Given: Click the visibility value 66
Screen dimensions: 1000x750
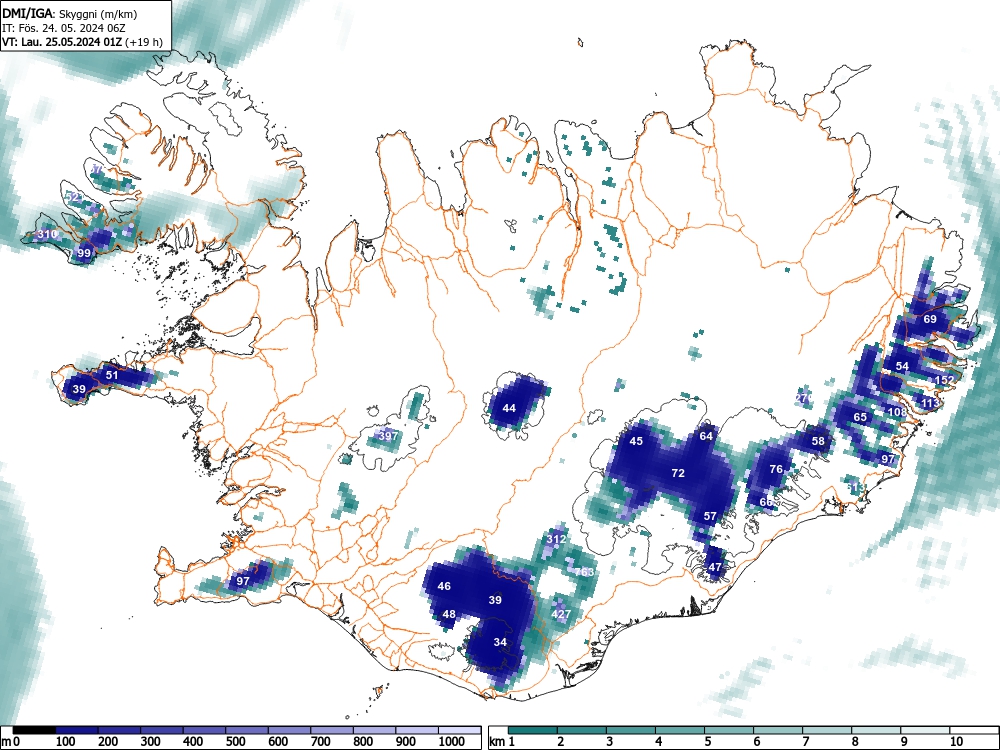Looking at the screenshot, I should point(766,502).
